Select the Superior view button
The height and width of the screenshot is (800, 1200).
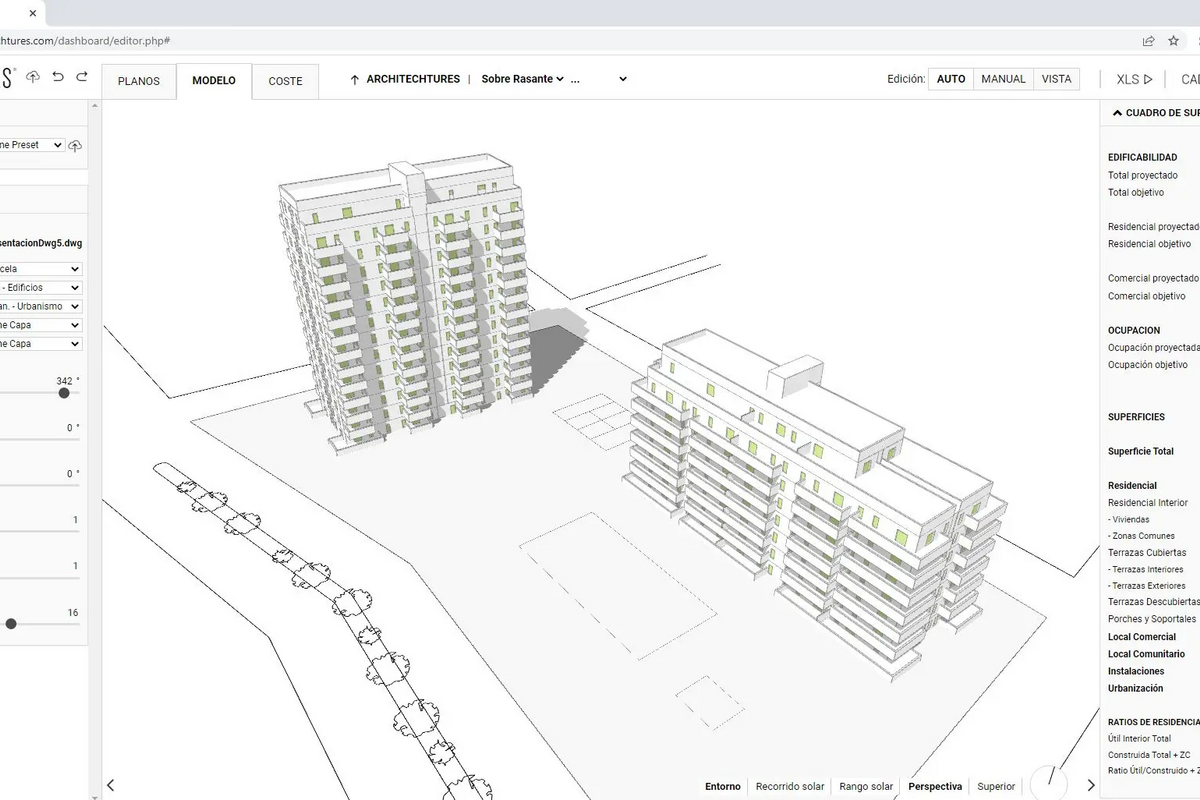[x=996, y=787]
